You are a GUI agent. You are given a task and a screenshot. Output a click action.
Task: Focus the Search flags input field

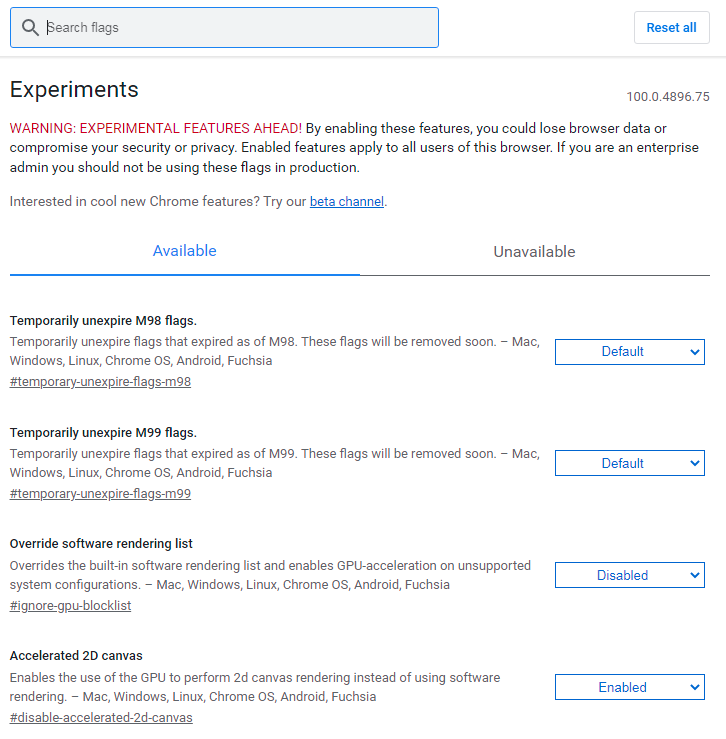coord(240,28)
